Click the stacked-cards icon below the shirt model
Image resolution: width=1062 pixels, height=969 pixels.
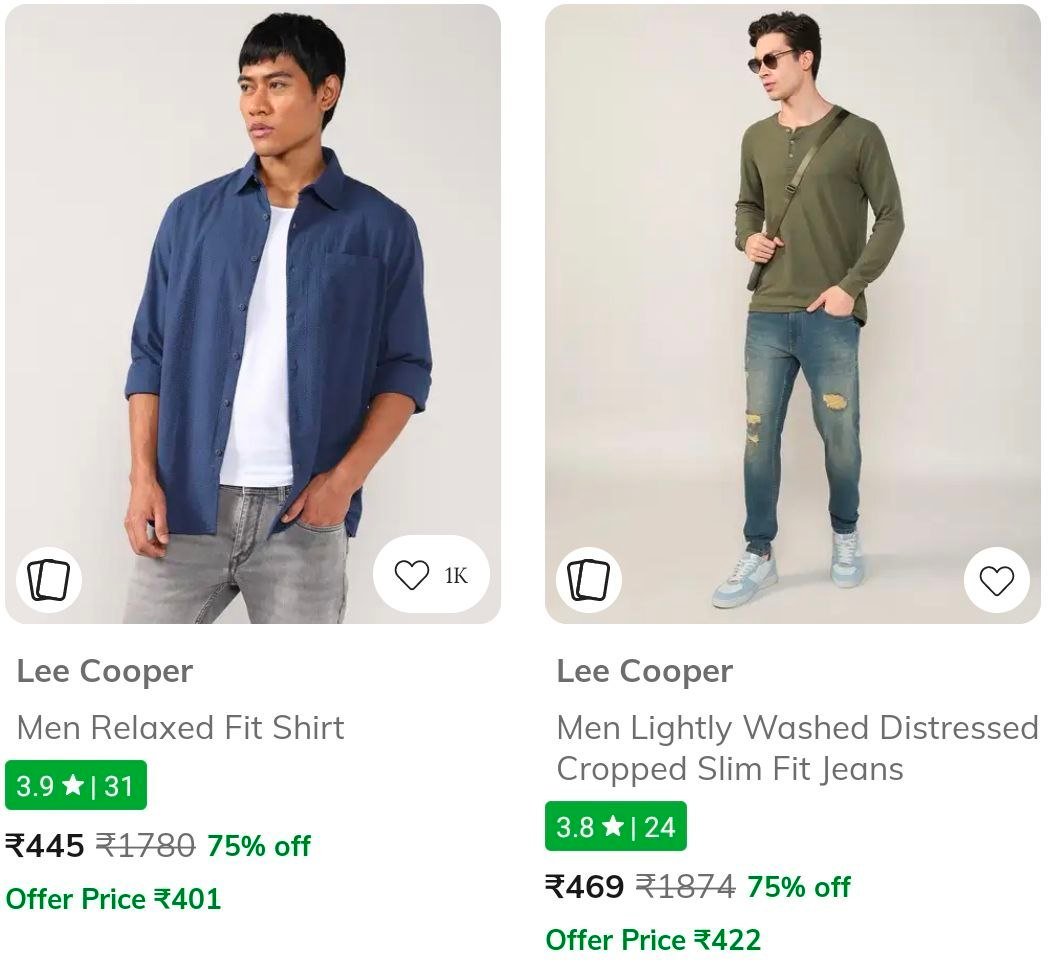[x=48, y=578]
